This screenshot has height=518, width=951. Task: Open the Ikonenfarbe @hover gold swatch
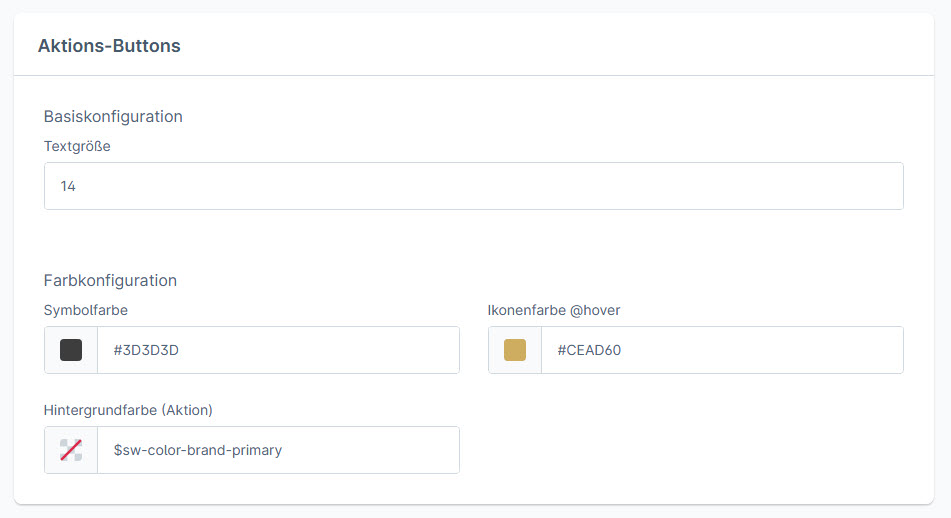coord(515,350)
